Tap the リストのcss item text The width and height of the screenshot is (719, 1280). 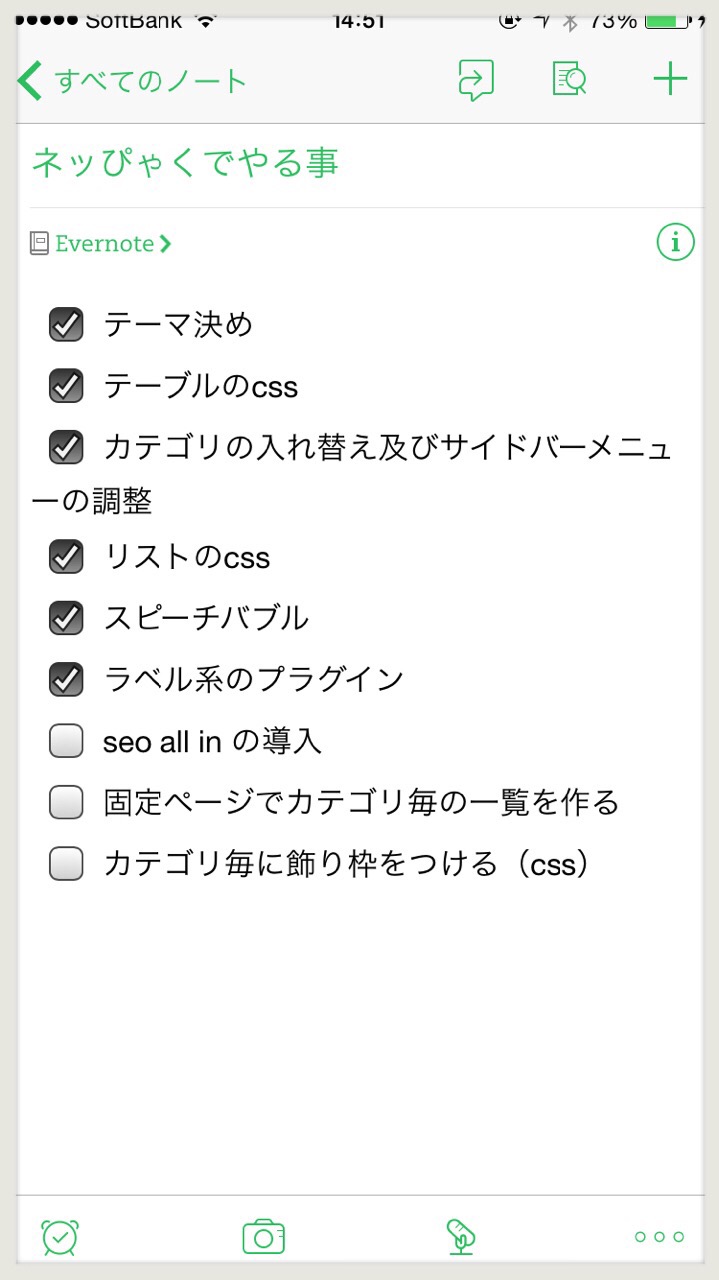[187, 557]
